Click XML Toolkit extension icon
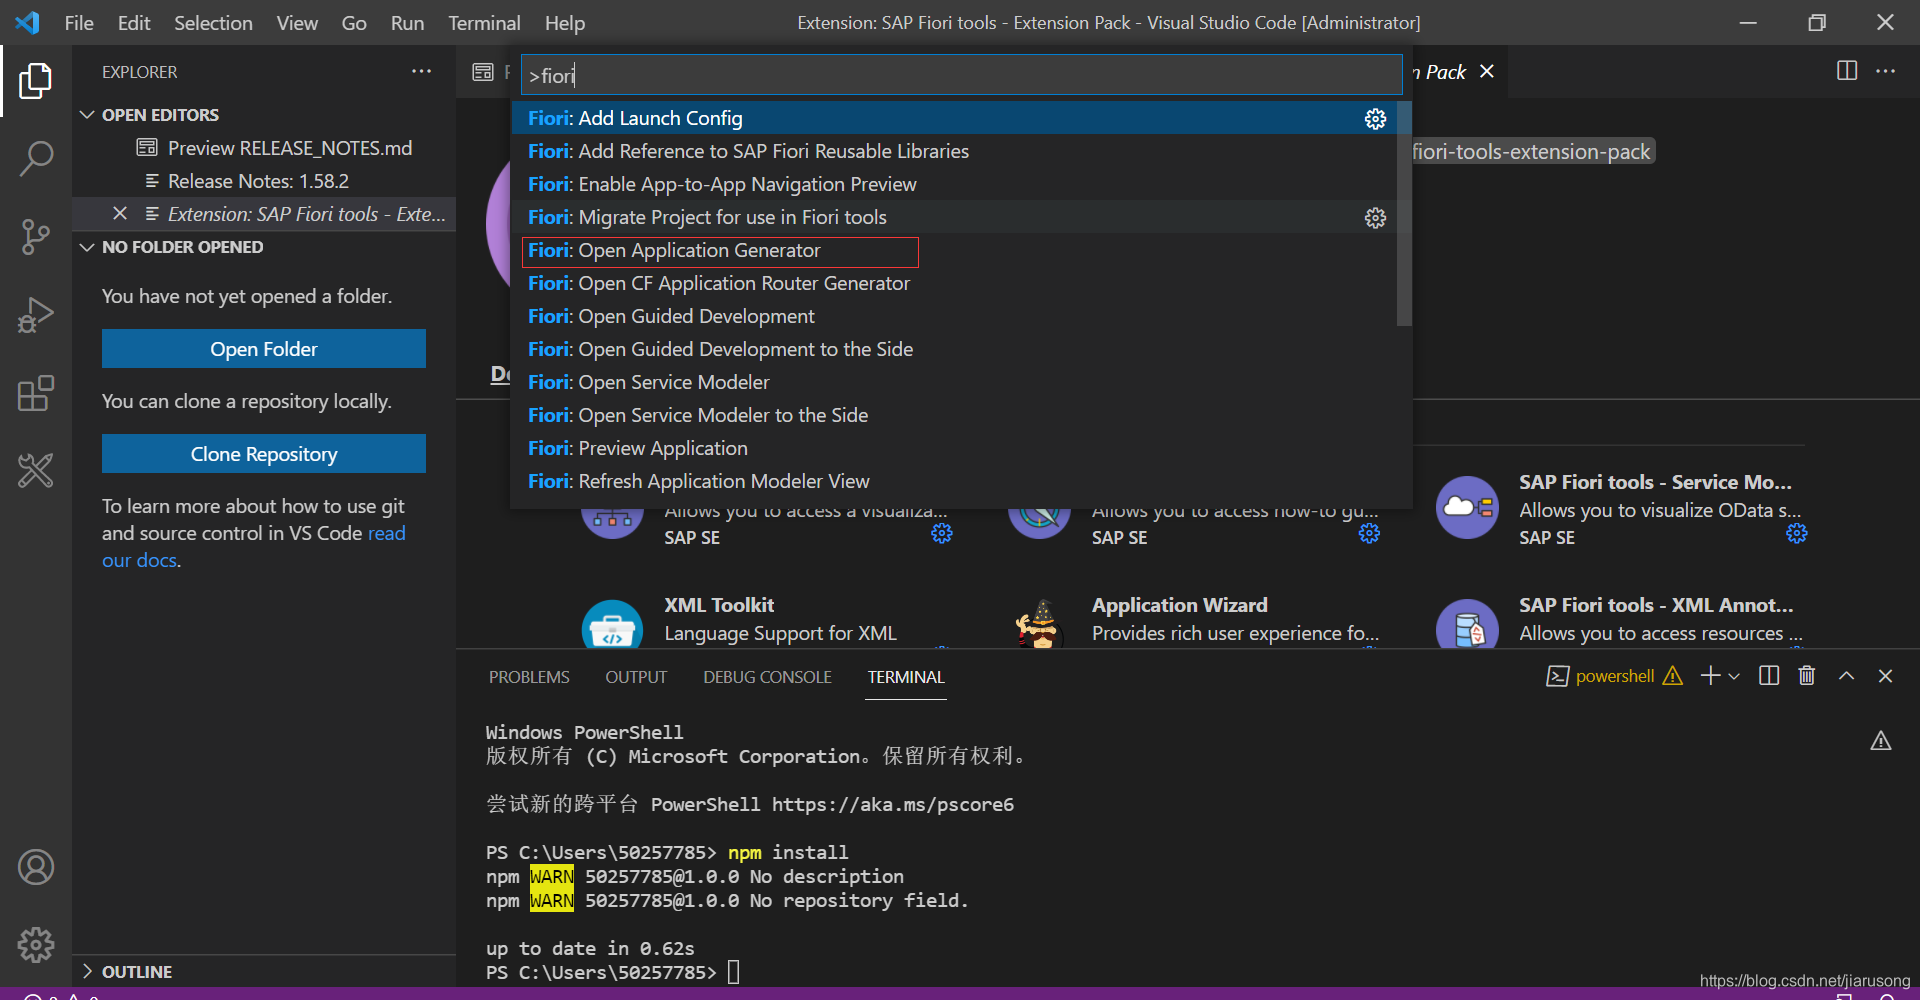Screen dimensions: 1920x1000 pyautogui.click(x=612, y=626)
